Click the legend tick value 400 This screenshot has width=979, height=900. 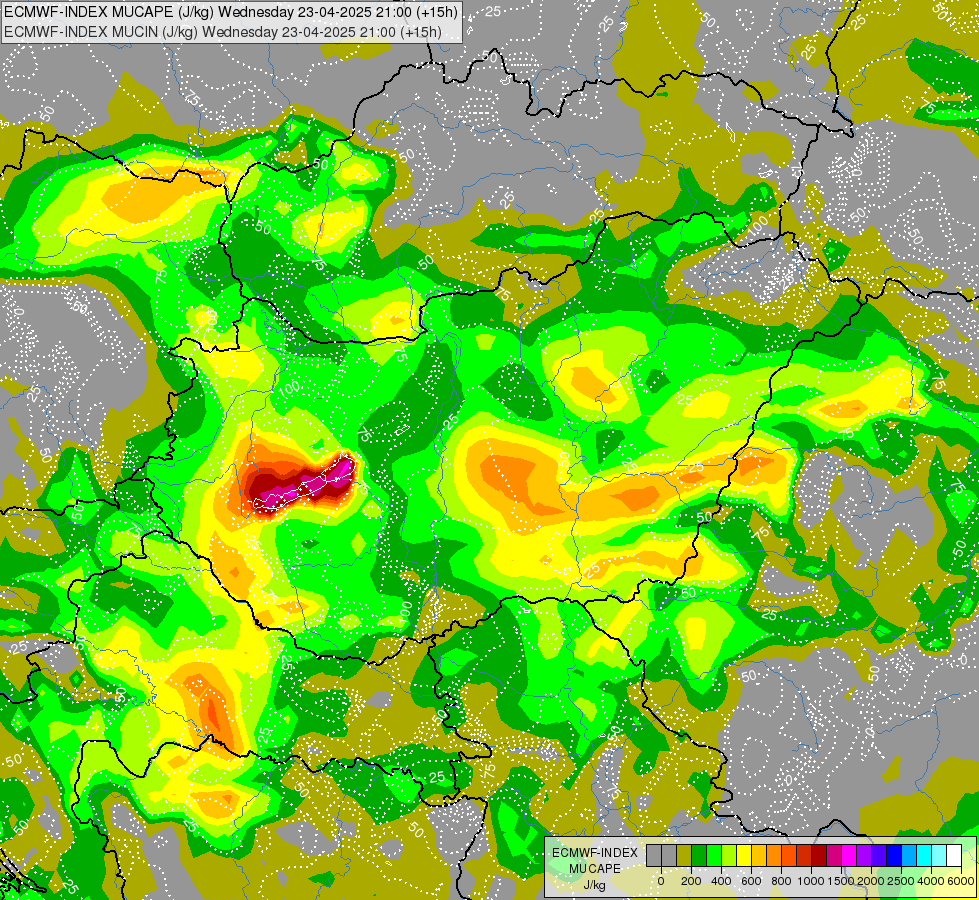coord(721,881)
